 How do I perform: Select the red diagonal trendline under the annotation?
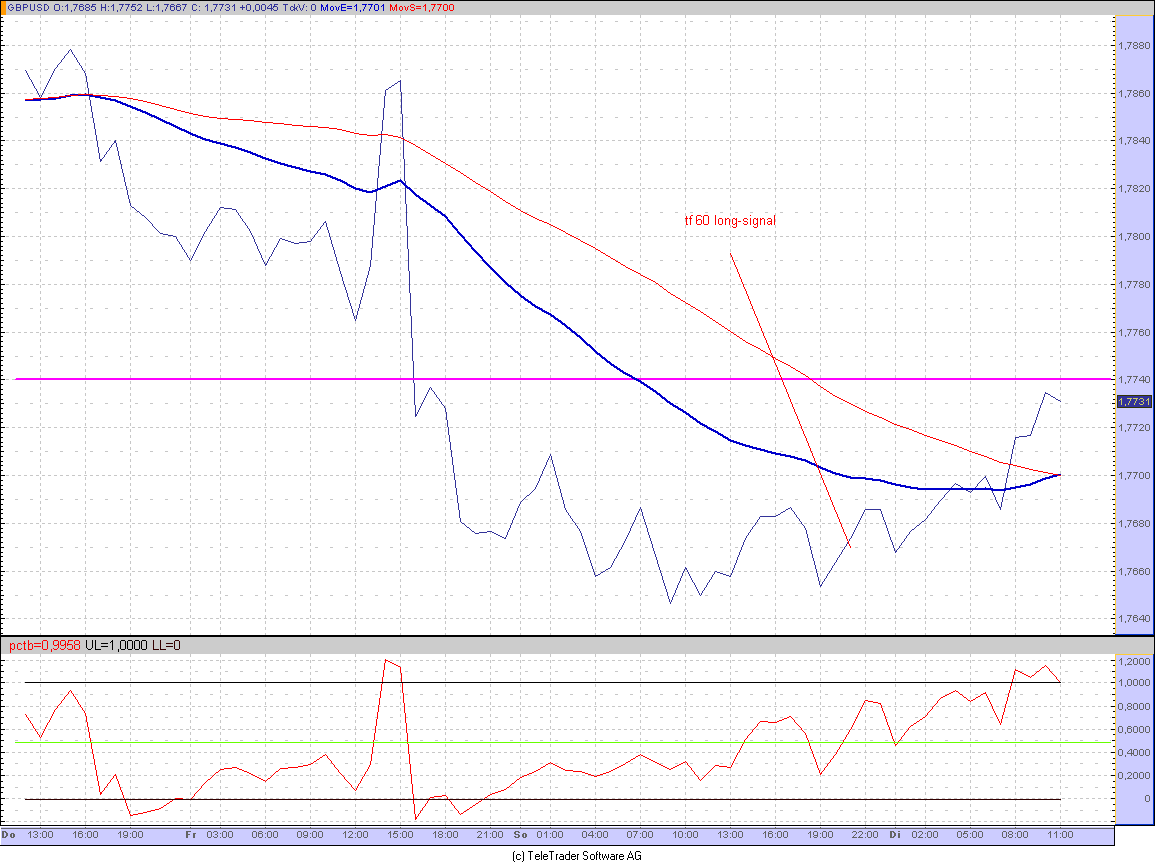[x=790, y=401]
